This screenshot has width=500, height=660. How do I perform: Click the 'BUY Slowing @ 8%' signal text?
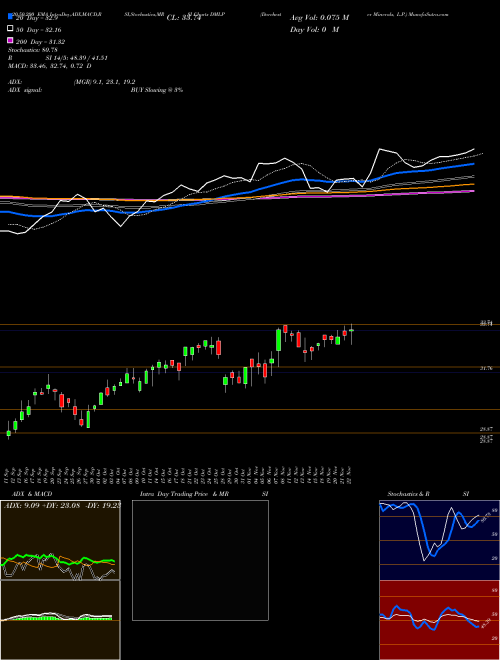coord(157,90)
